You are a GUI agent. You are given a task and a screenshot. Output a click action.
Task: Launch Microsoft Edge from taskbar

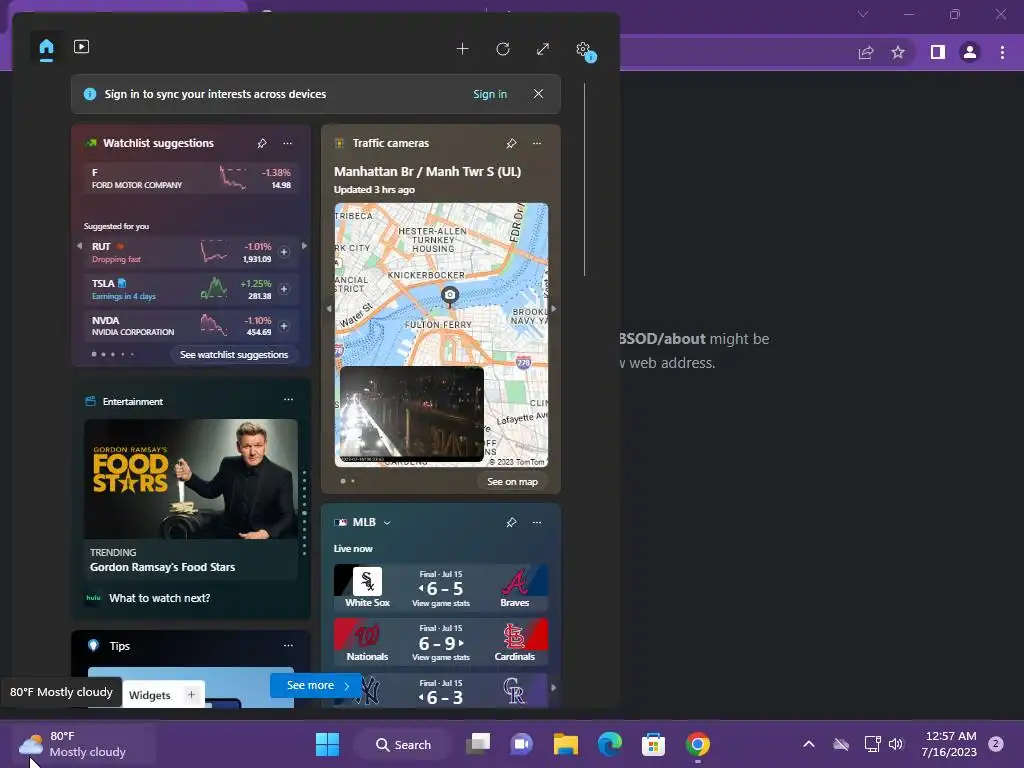click(x=610, y=744)
